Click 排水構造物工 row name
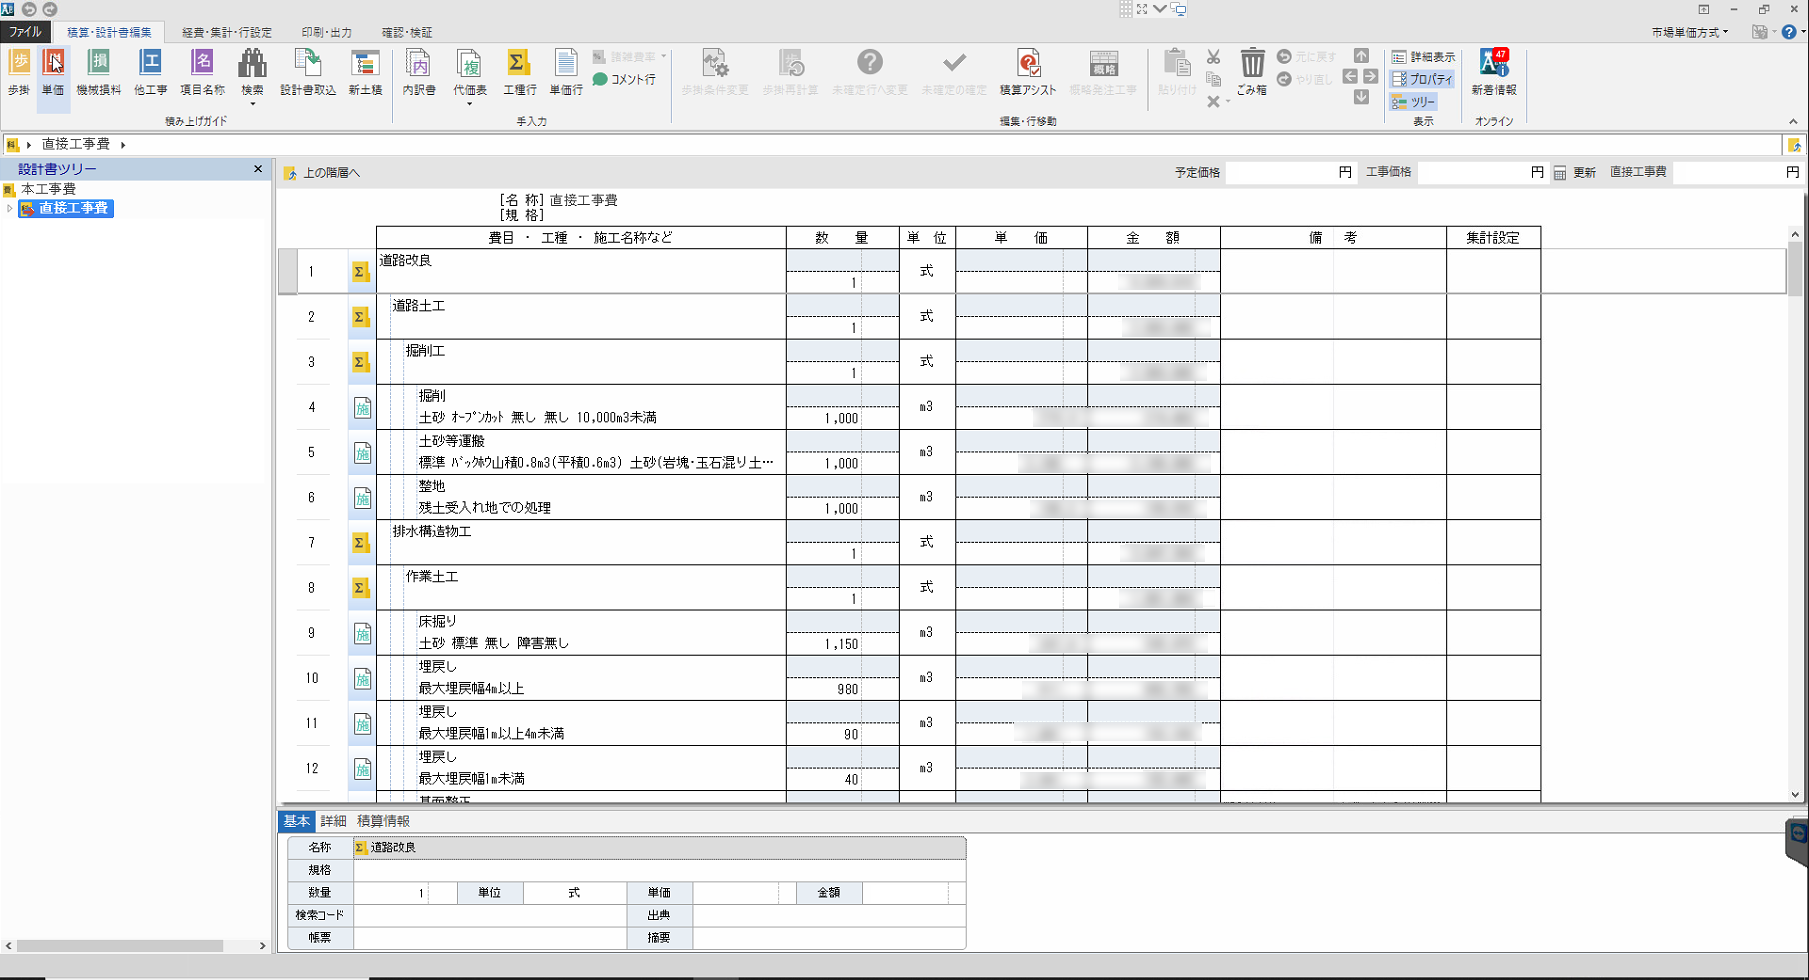The width and height of the screenshot is (1809, 980). click(431, 531)
